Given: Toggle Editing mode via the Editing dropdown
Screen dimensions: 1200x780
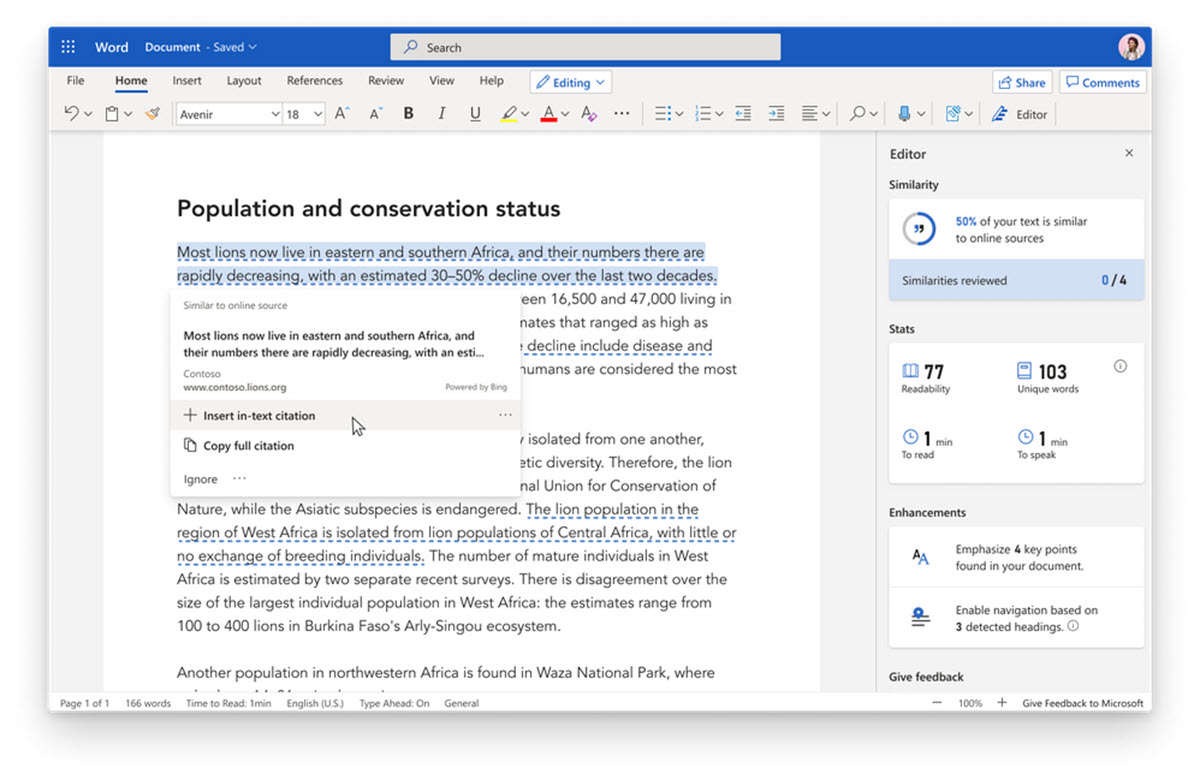Looking at the screenshot, I should coord(570,81).
